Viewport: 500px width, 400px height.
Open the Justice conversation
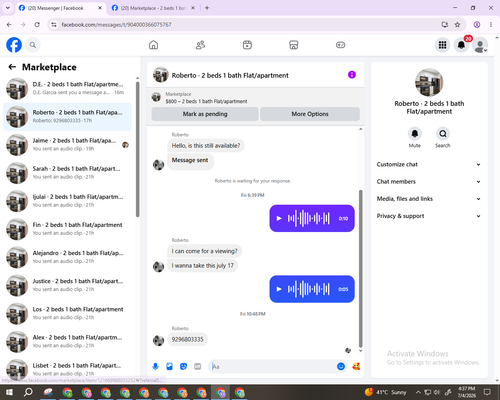(x=68, y=285)
